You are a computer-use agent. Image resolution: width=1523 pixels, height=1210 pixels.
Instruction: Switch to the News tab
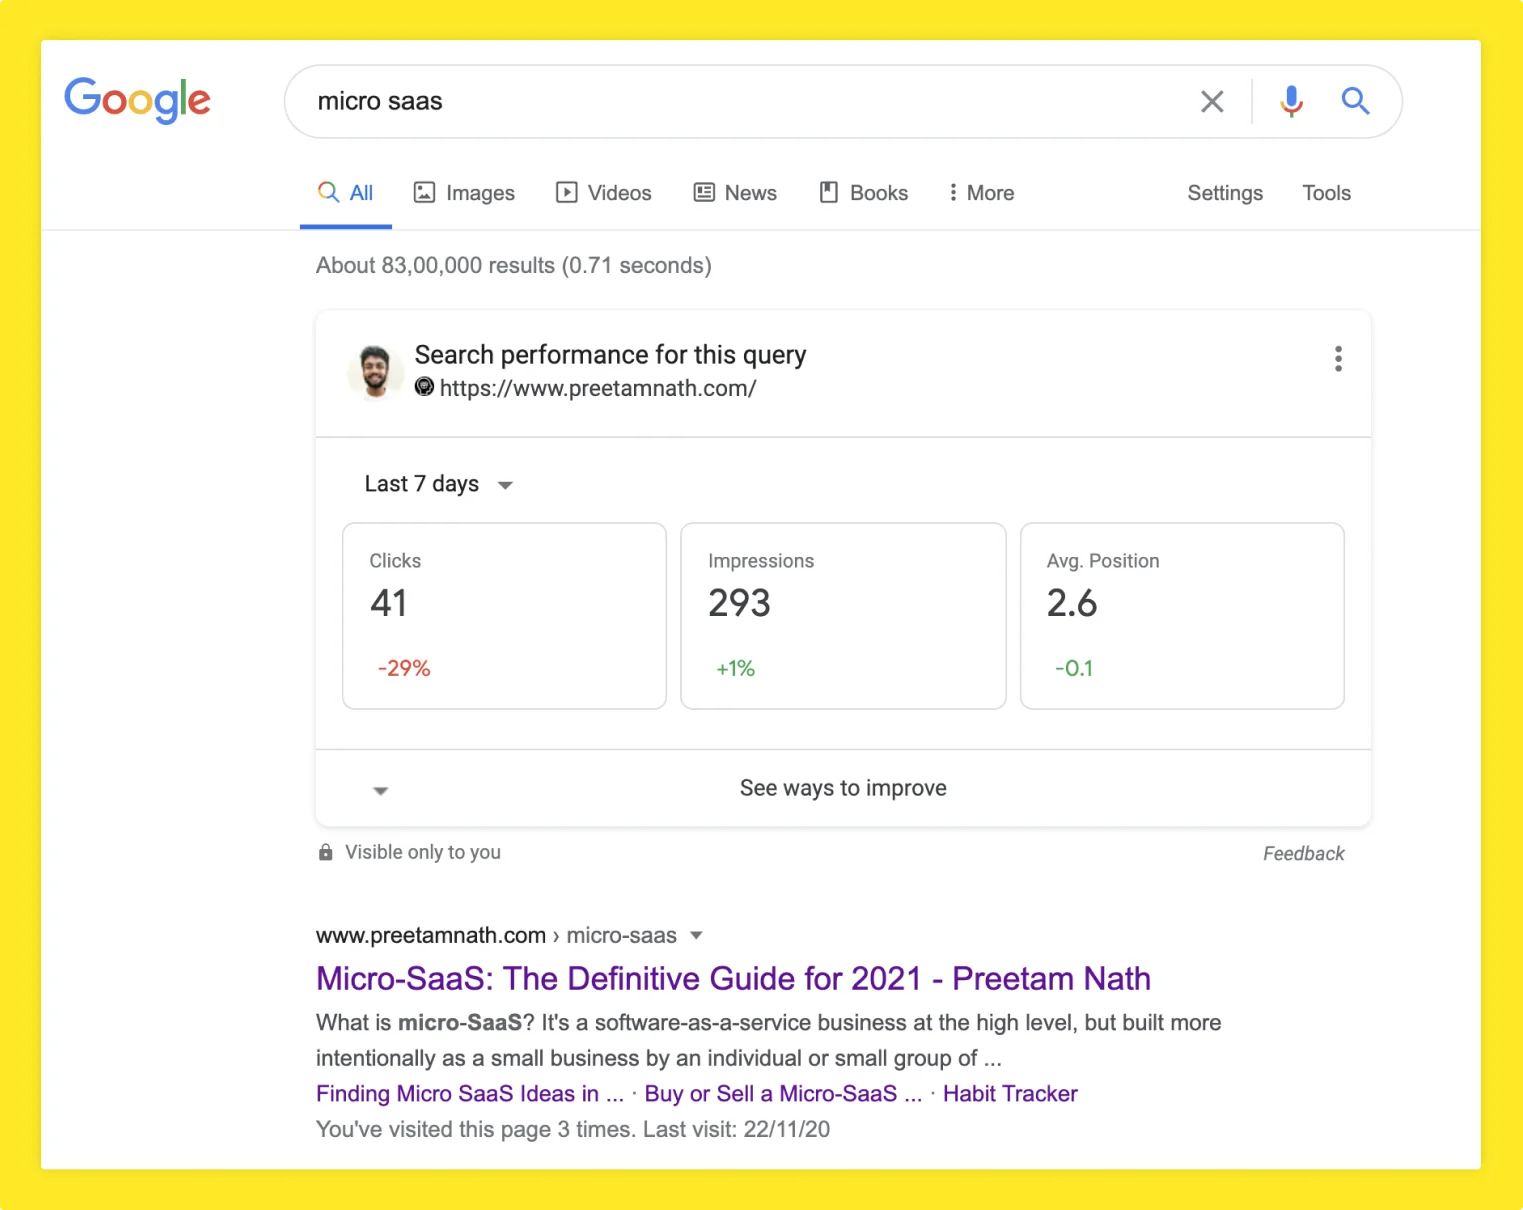735,193
